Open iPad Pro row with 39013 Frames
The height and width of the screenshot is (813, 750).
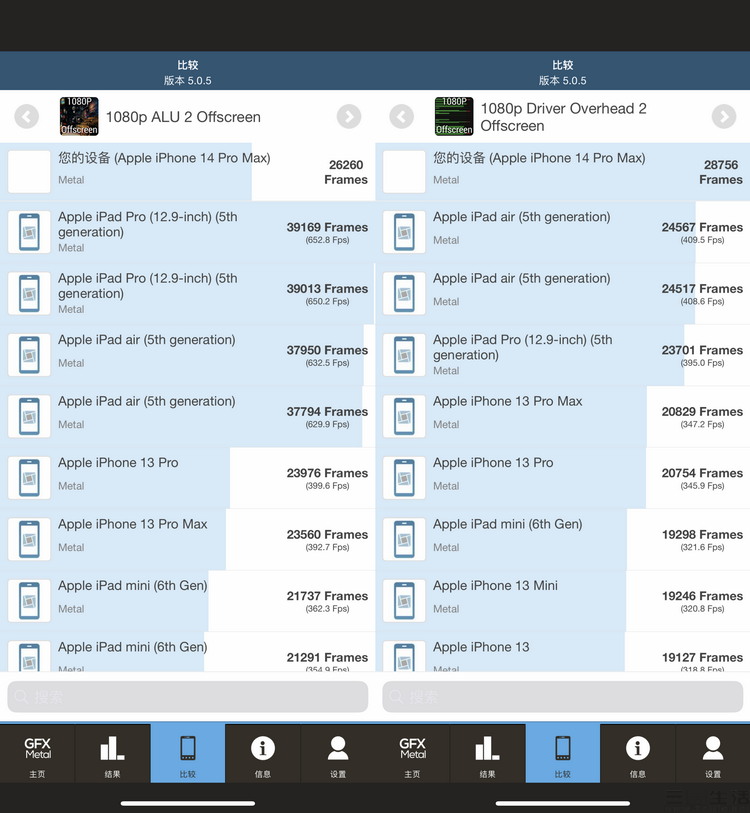[x=188, y=293]
